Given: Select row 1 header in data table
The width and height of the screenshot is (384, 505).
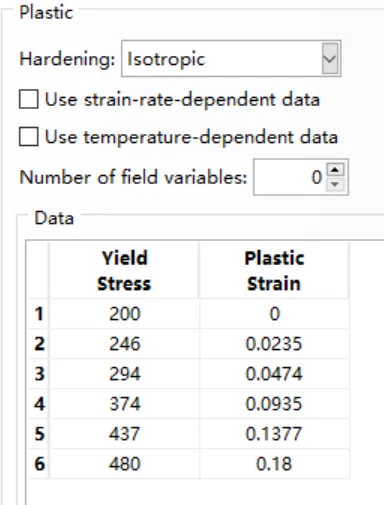Looking at the screenshot, I should click(x=38, y=314).
